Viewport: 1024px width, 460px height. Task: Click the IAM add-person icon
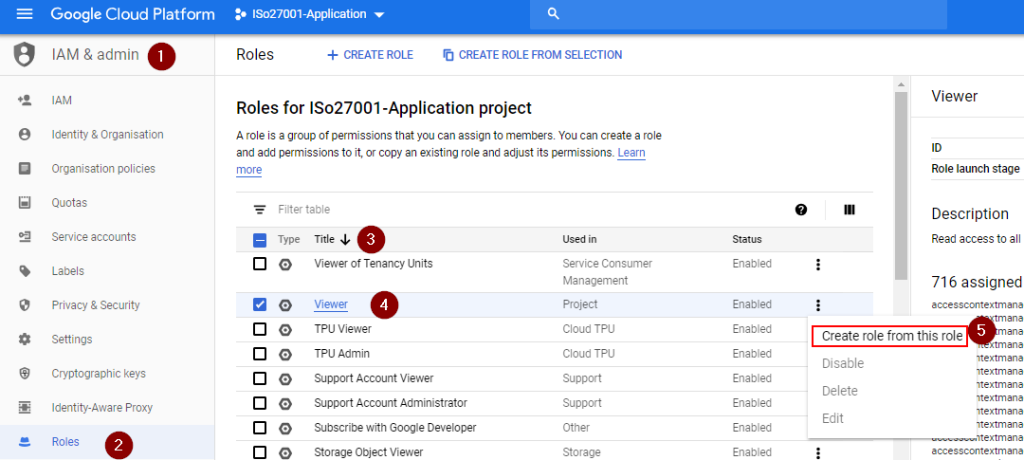tap(25, 101)
